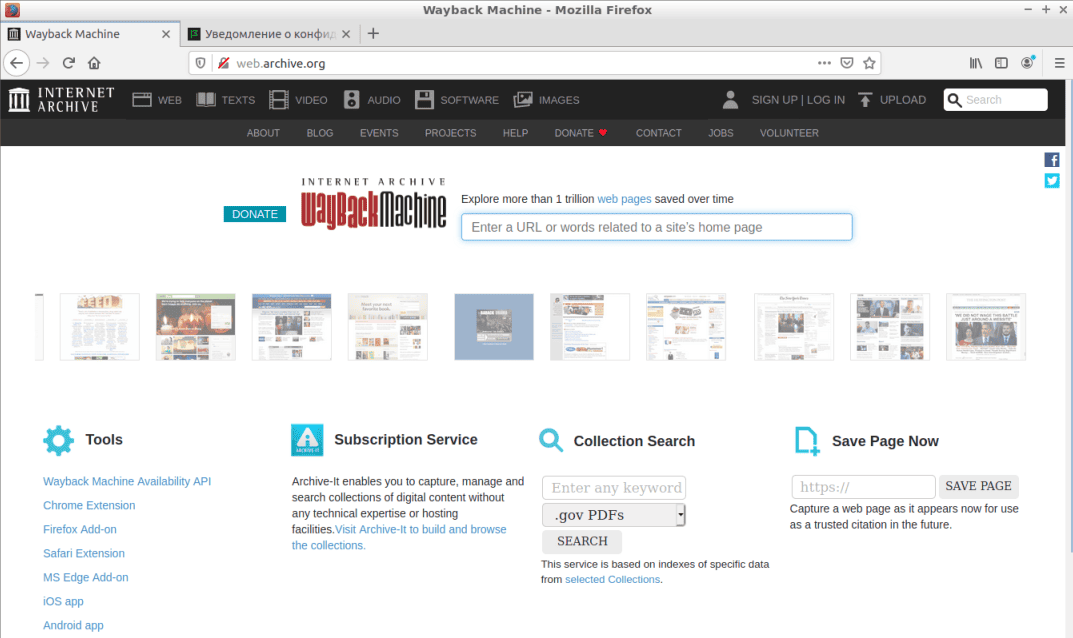
Task: Click the Upload arrow icon
Action: coord(865,100)
